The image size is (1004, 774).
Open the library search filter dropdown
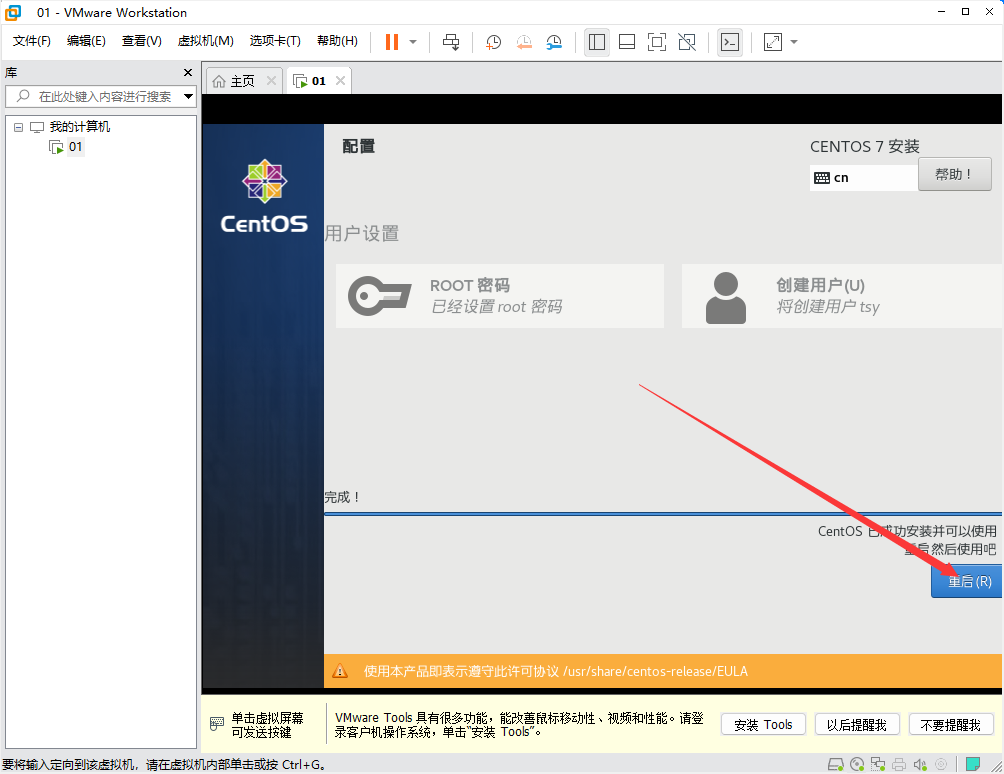tap(188, 97)
